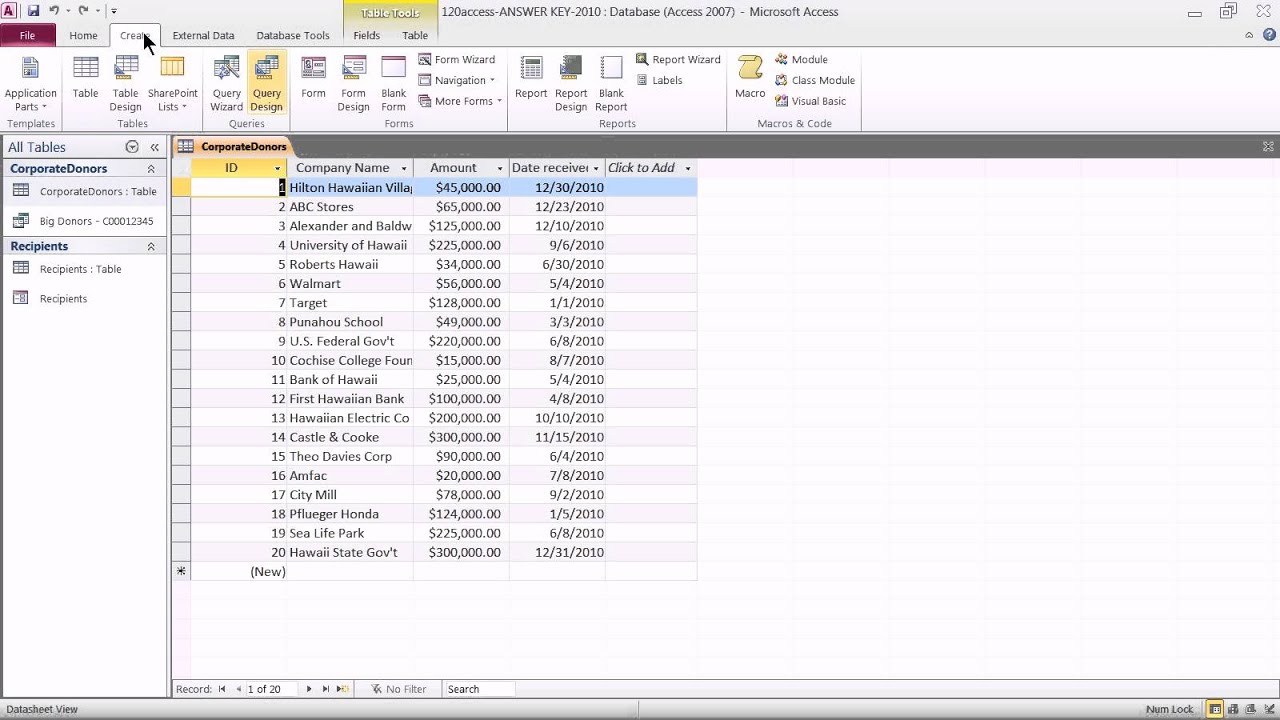
Task: Open the File tab
Action: pos(27,35)
